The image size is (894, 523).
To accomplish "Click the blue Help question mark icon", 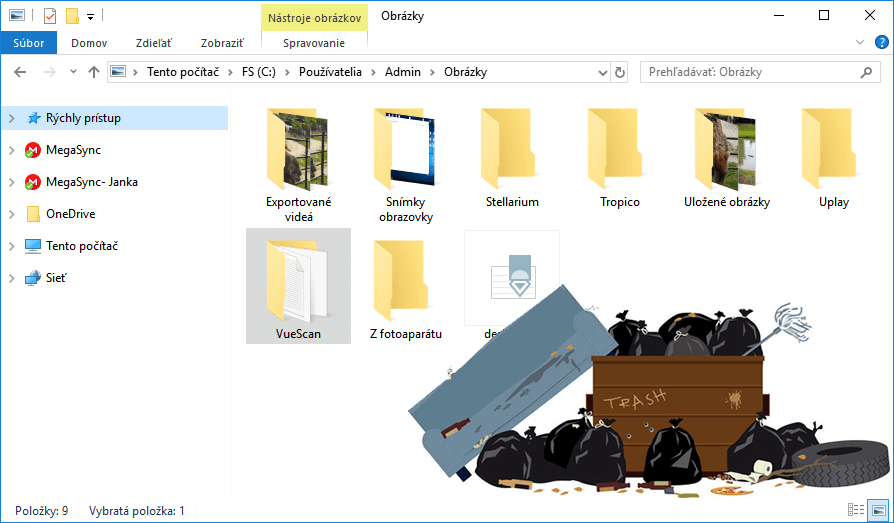I will (882, 43).
